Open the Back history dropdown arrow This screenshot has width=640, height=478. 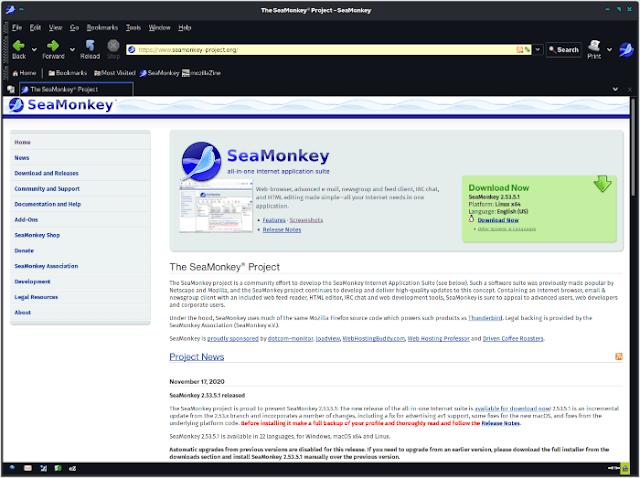[x=34, y=50]
